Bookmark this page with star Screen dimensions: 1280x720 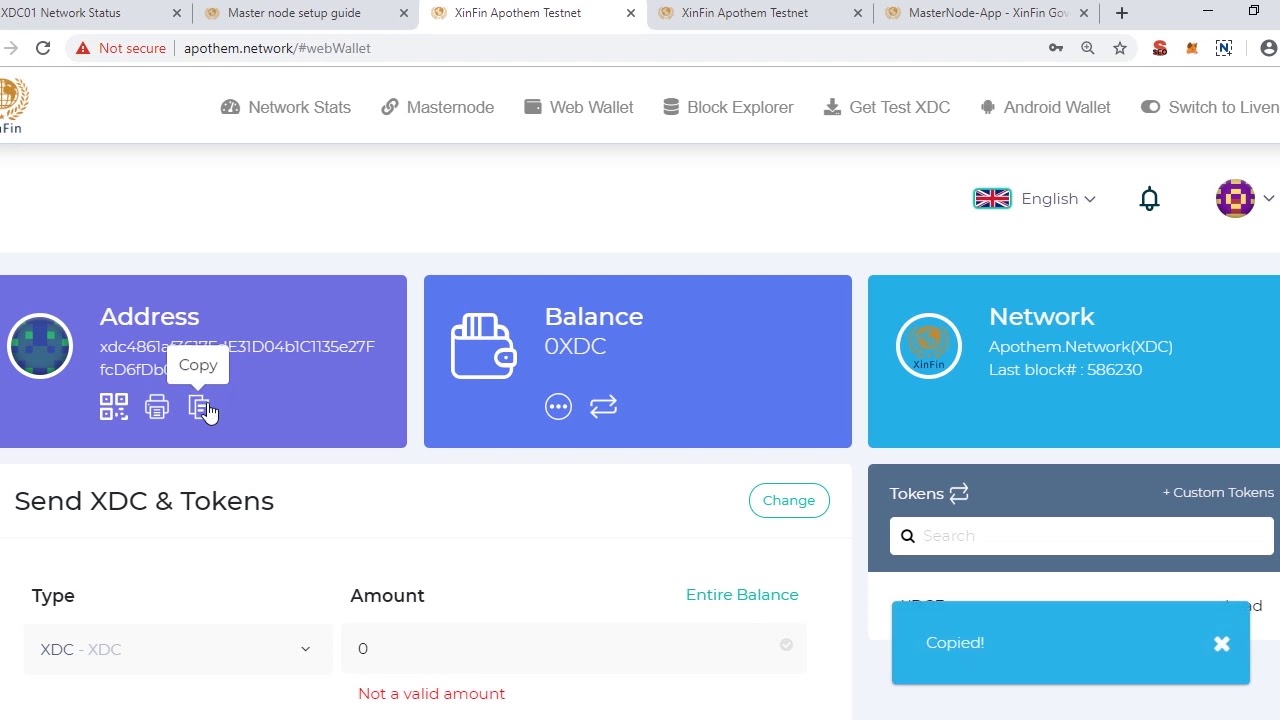[x=1120, y=48]
